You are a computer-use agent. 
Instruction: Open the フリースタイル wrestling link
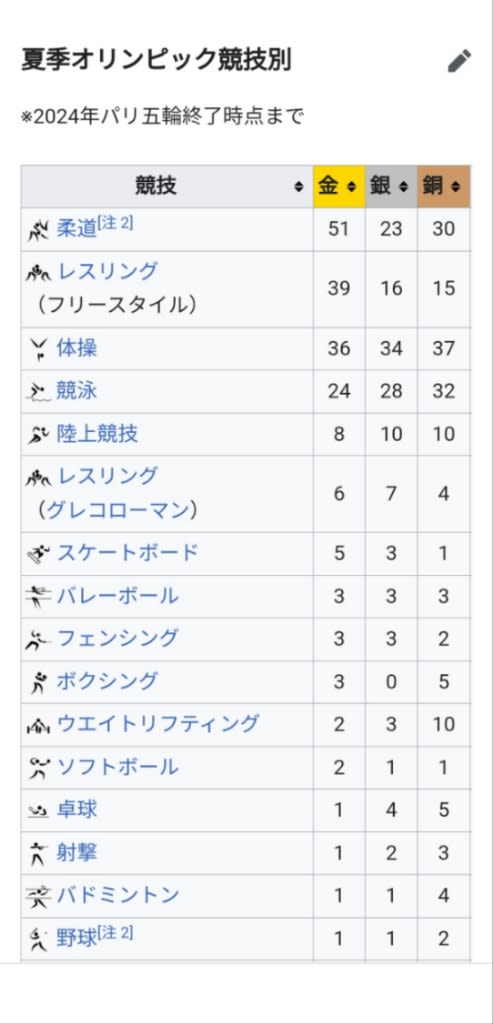click(x=108, y=270)
